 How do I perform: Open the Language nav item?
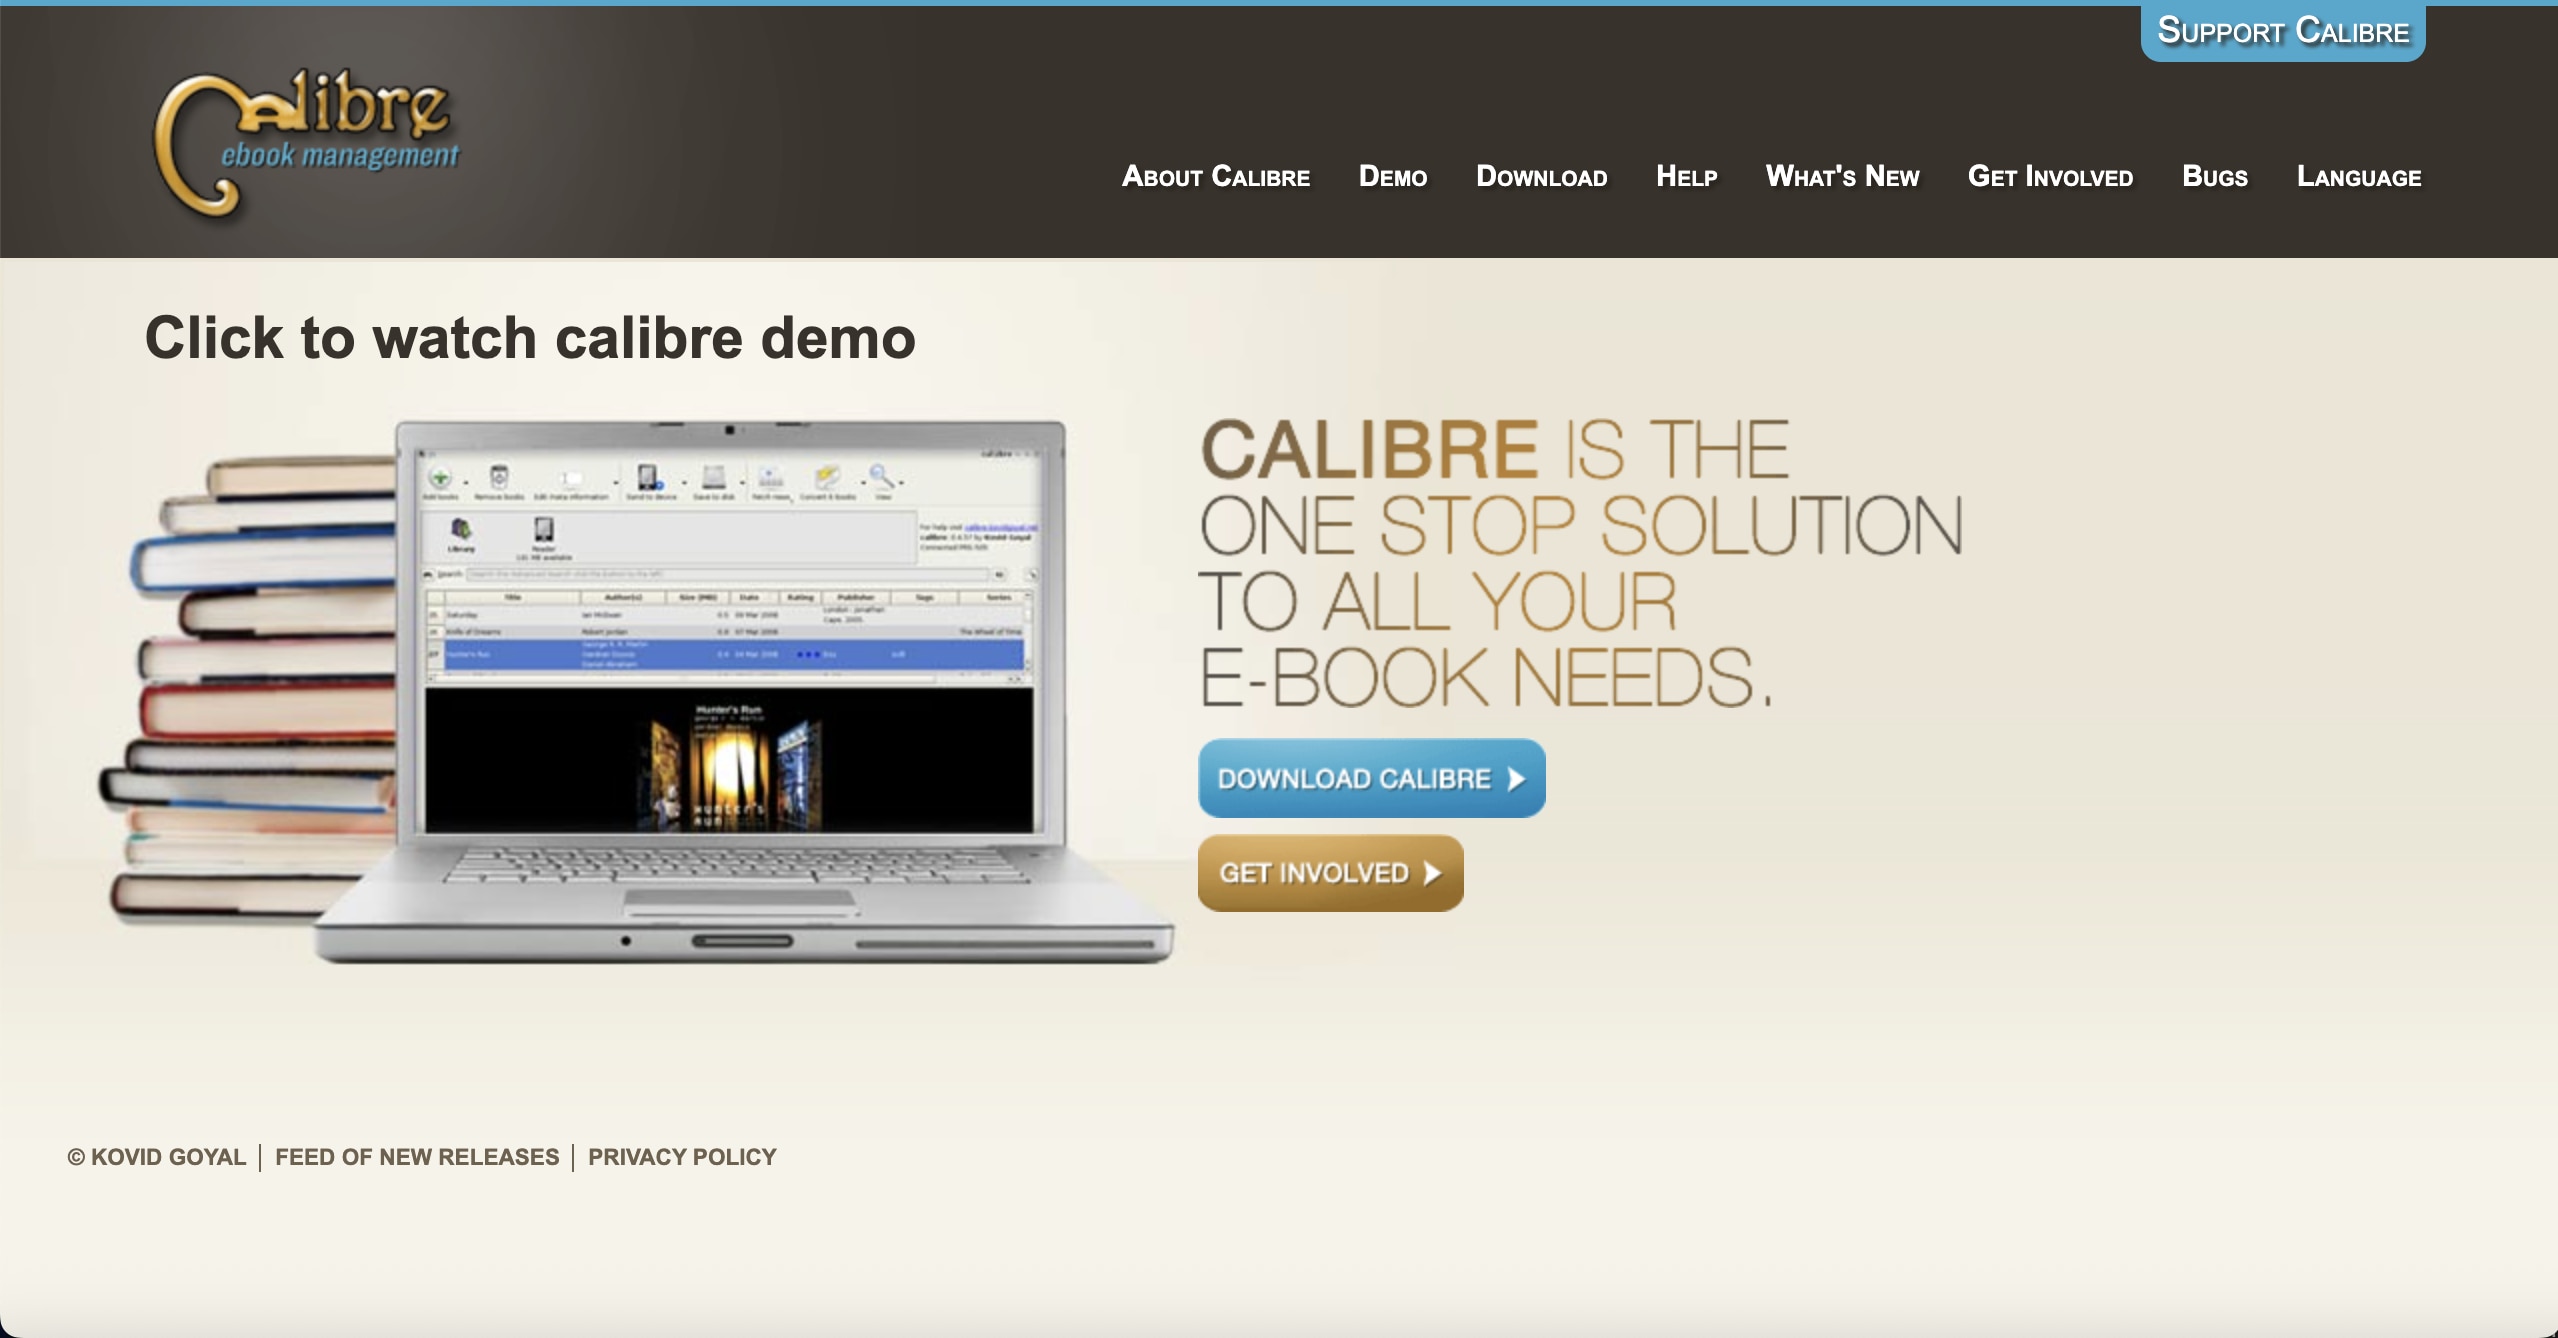(2358, 177)
